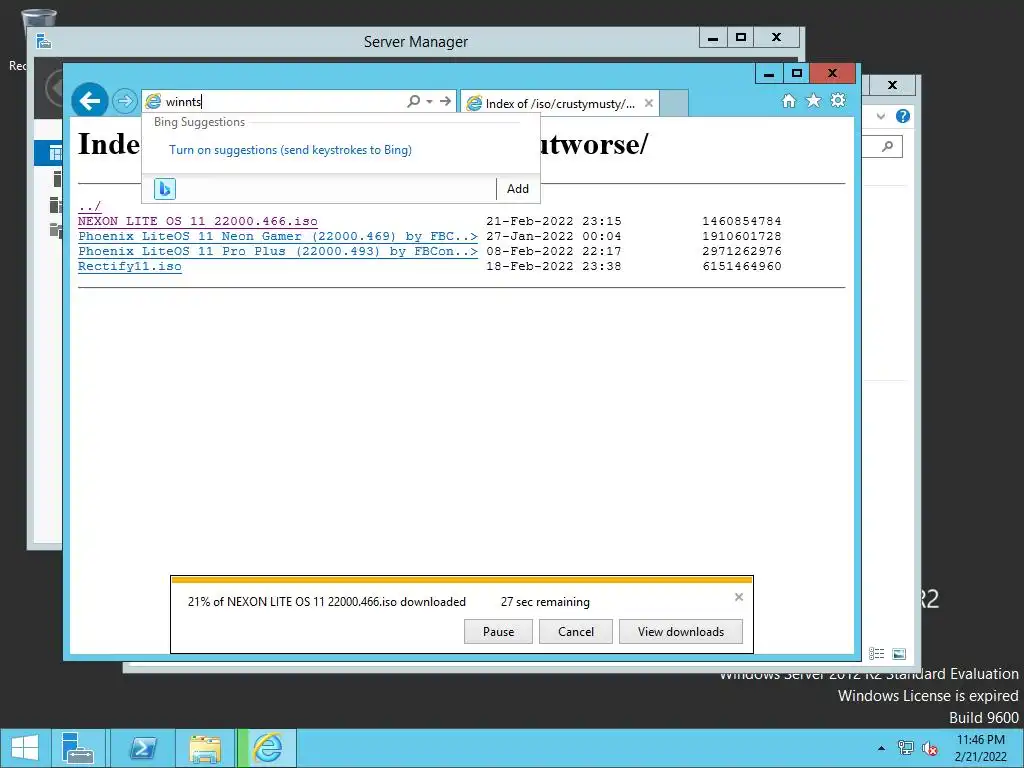Click file size 6151464960 text
1024x768 pixels.
pyautogui.click(x=742, y=266)
